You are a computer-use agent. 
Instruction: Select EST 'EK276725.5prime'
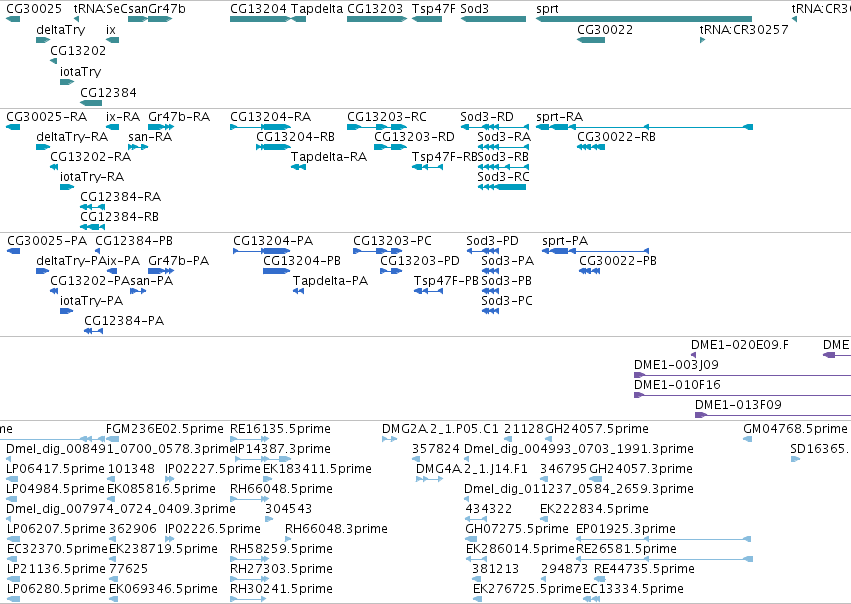[528, 589]
